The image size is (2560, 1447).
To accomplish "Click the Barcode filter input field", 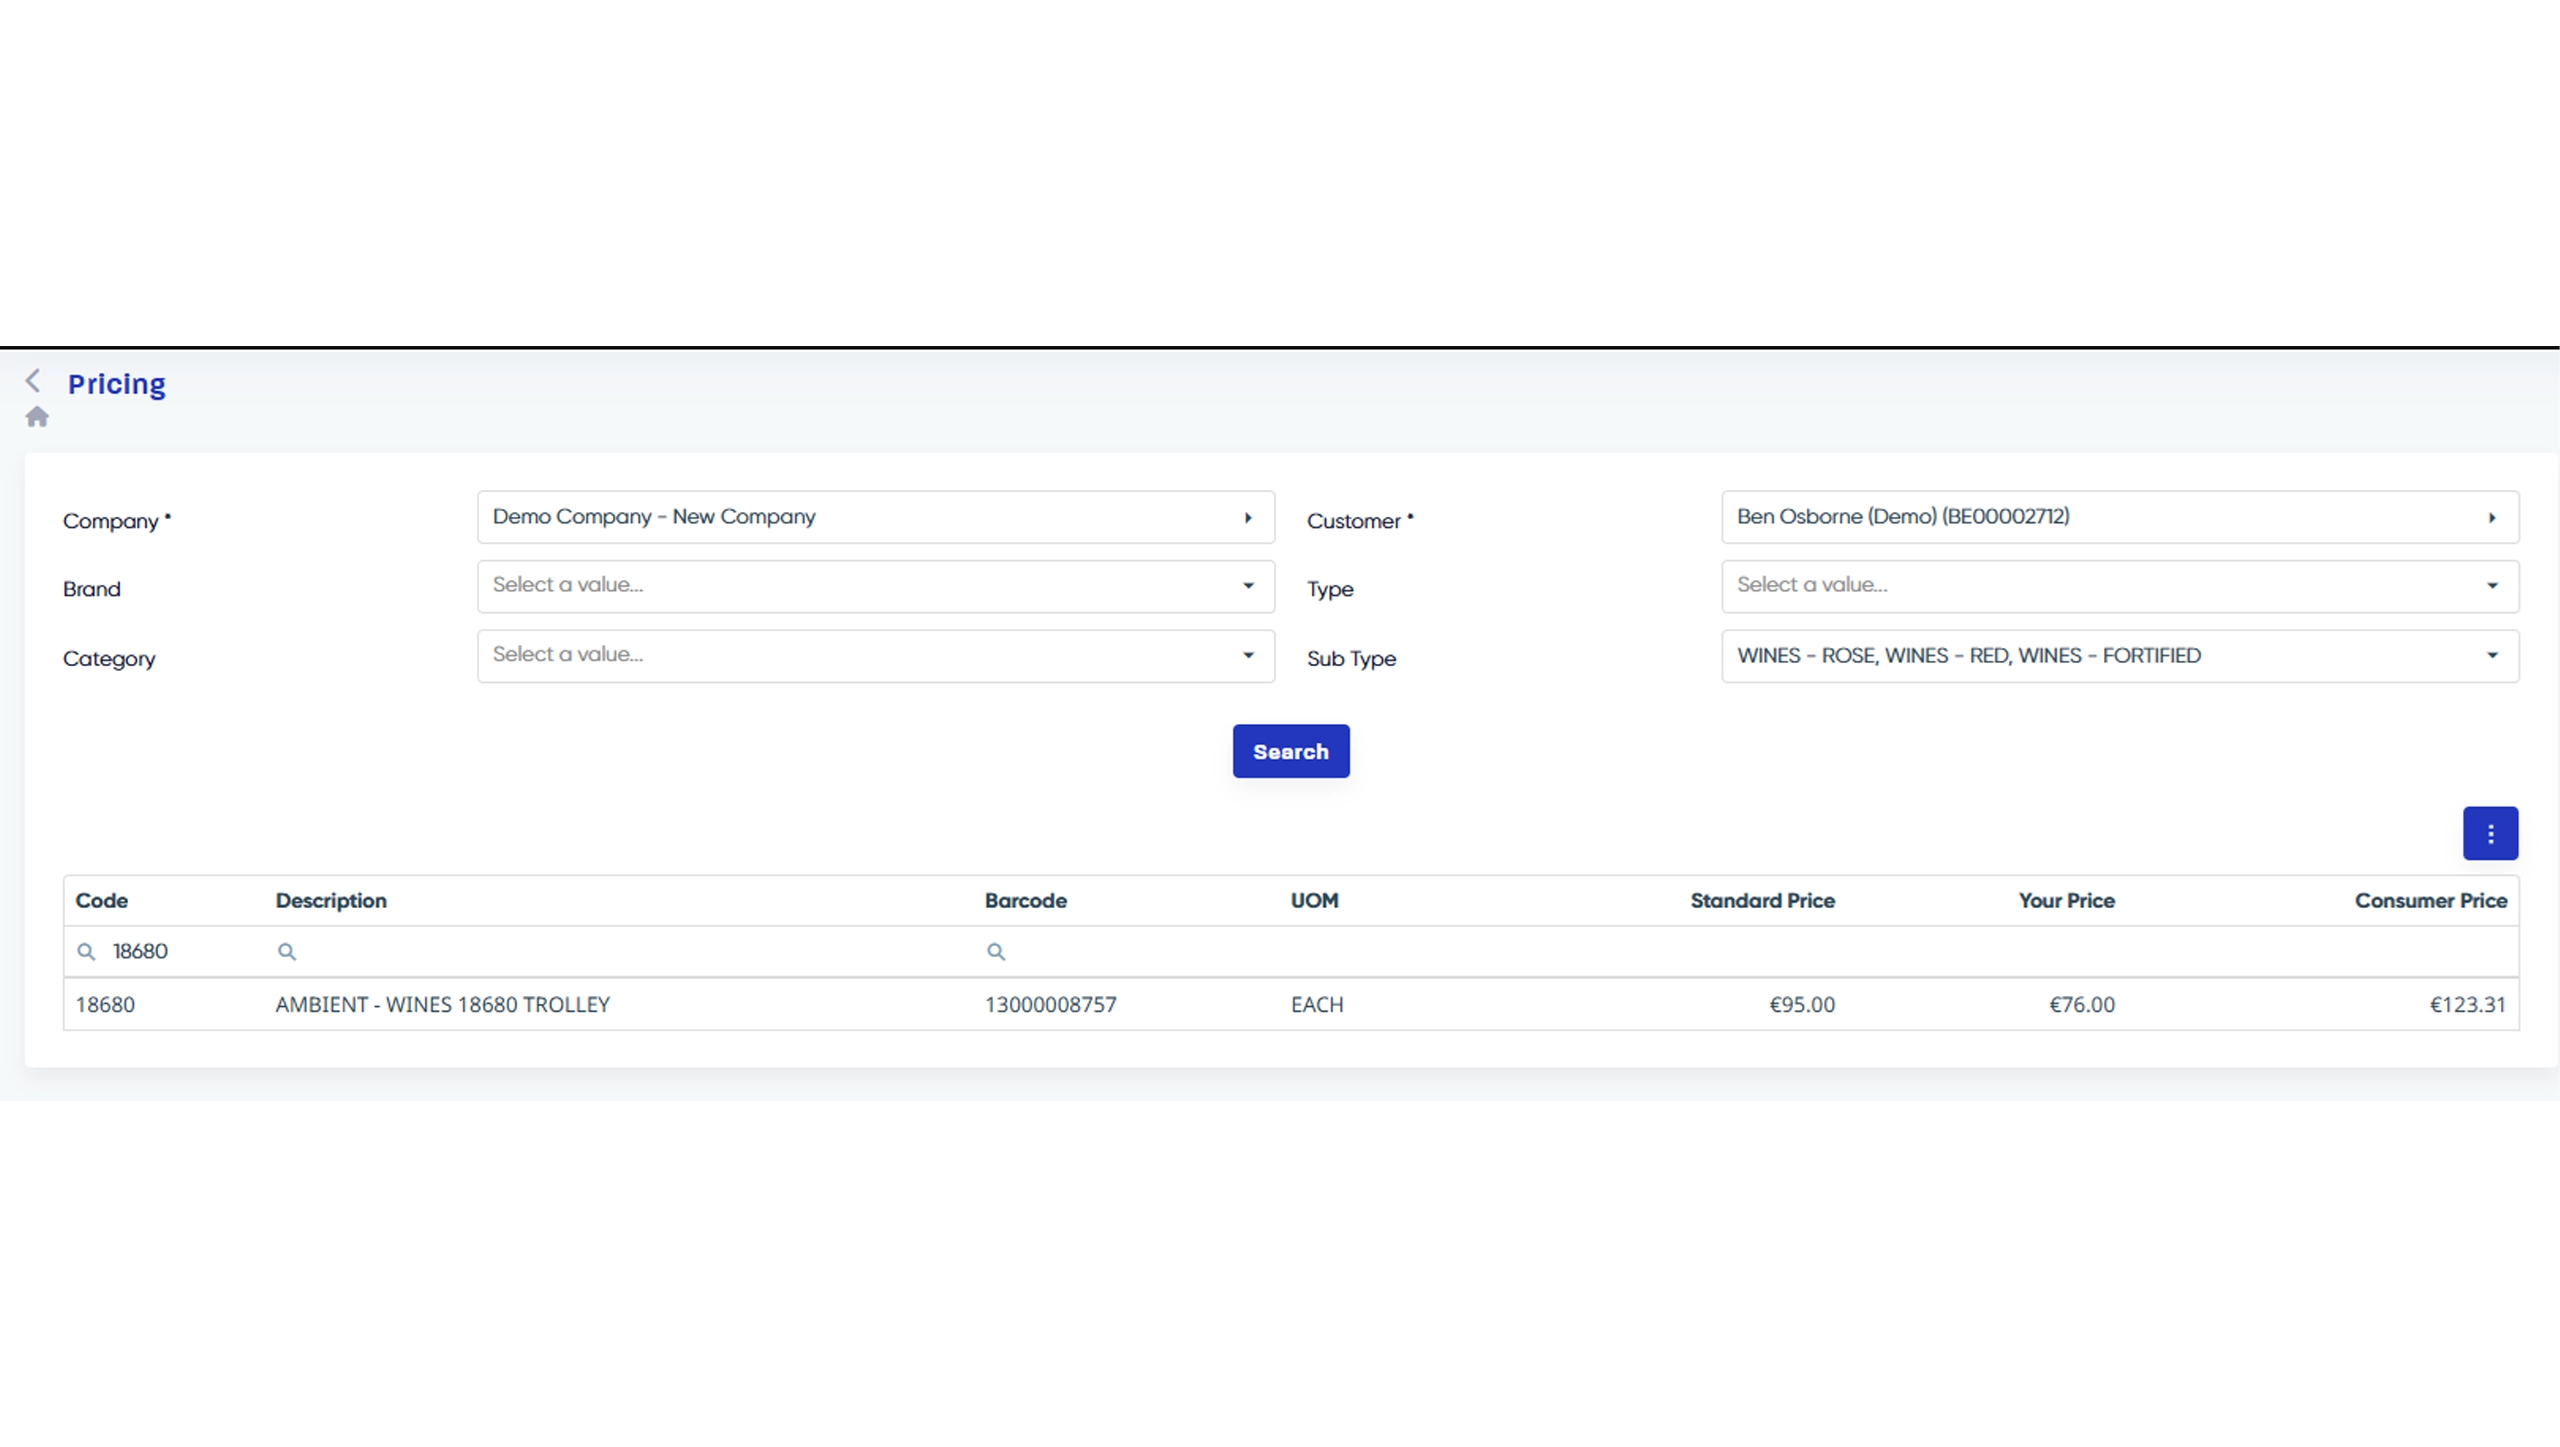I will coord(1130,952).
